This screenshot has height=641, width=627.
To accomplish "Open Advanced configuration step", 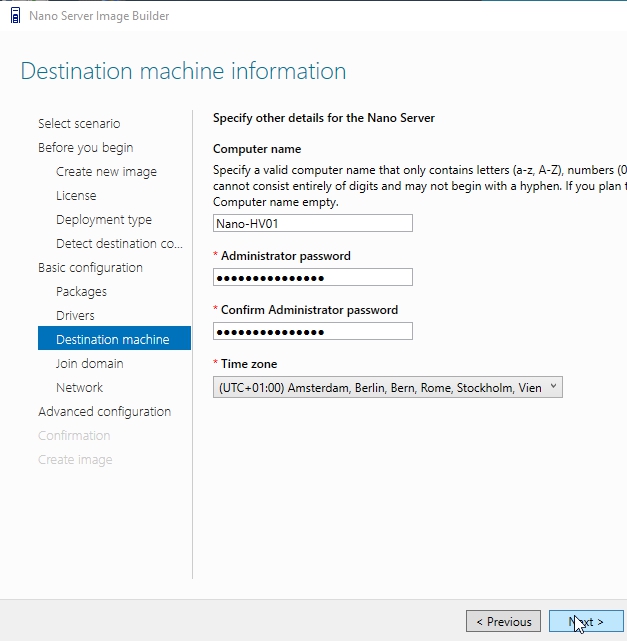I will (x=104, y=412).
